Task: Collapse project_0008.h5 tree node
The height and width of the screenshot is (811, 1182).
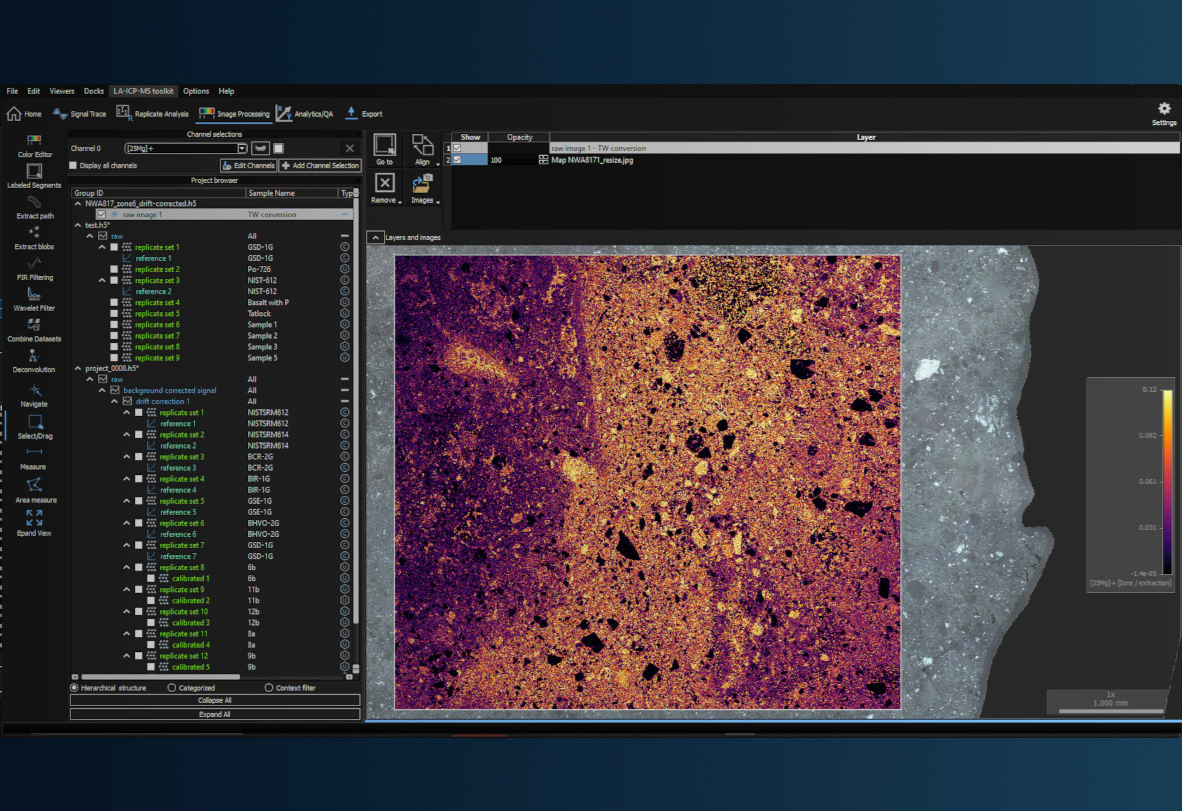Action: pos(78,369)
